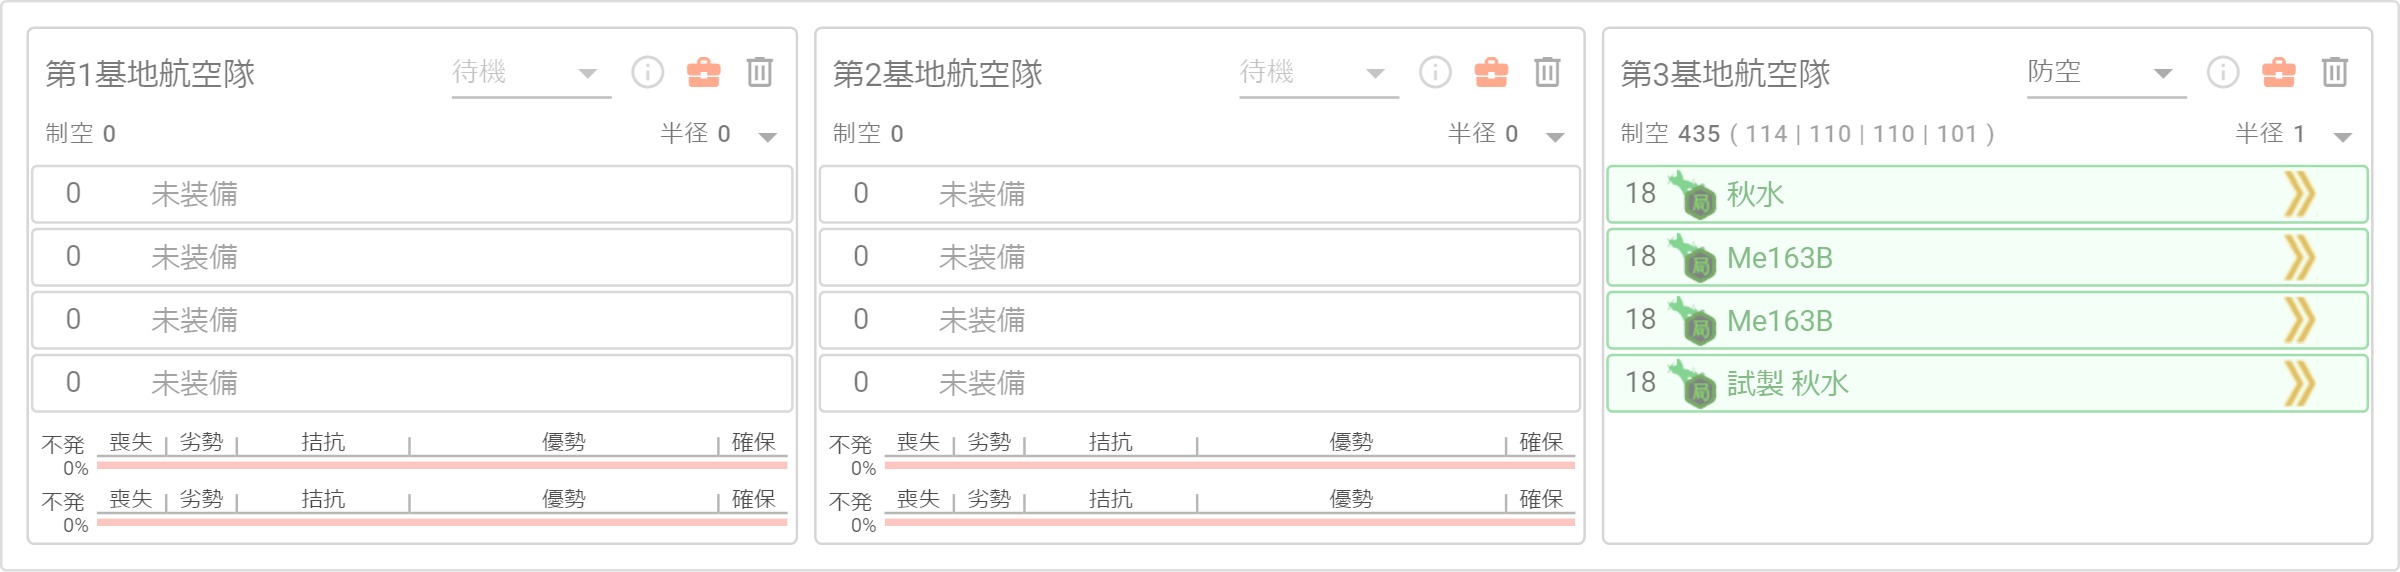2400x572 pixels.
Task: Open info for 第3基地航空隊
Action: coord(2223,72)
